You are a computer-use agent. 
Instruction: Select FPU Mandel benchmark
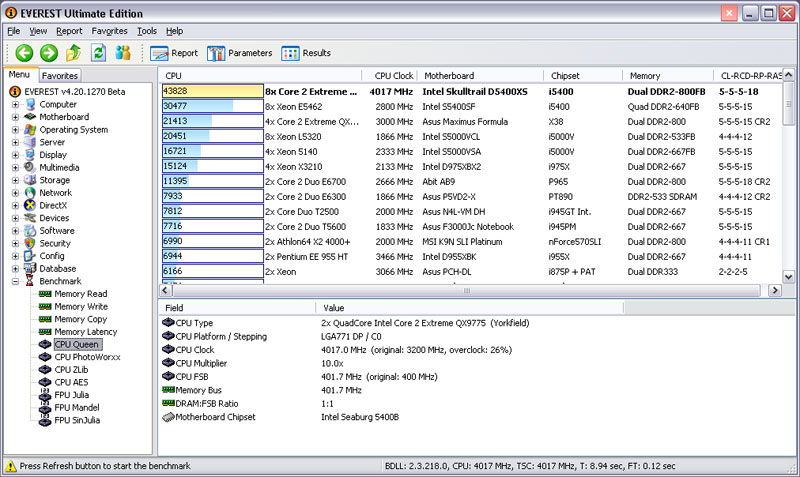tap(77, 408)
